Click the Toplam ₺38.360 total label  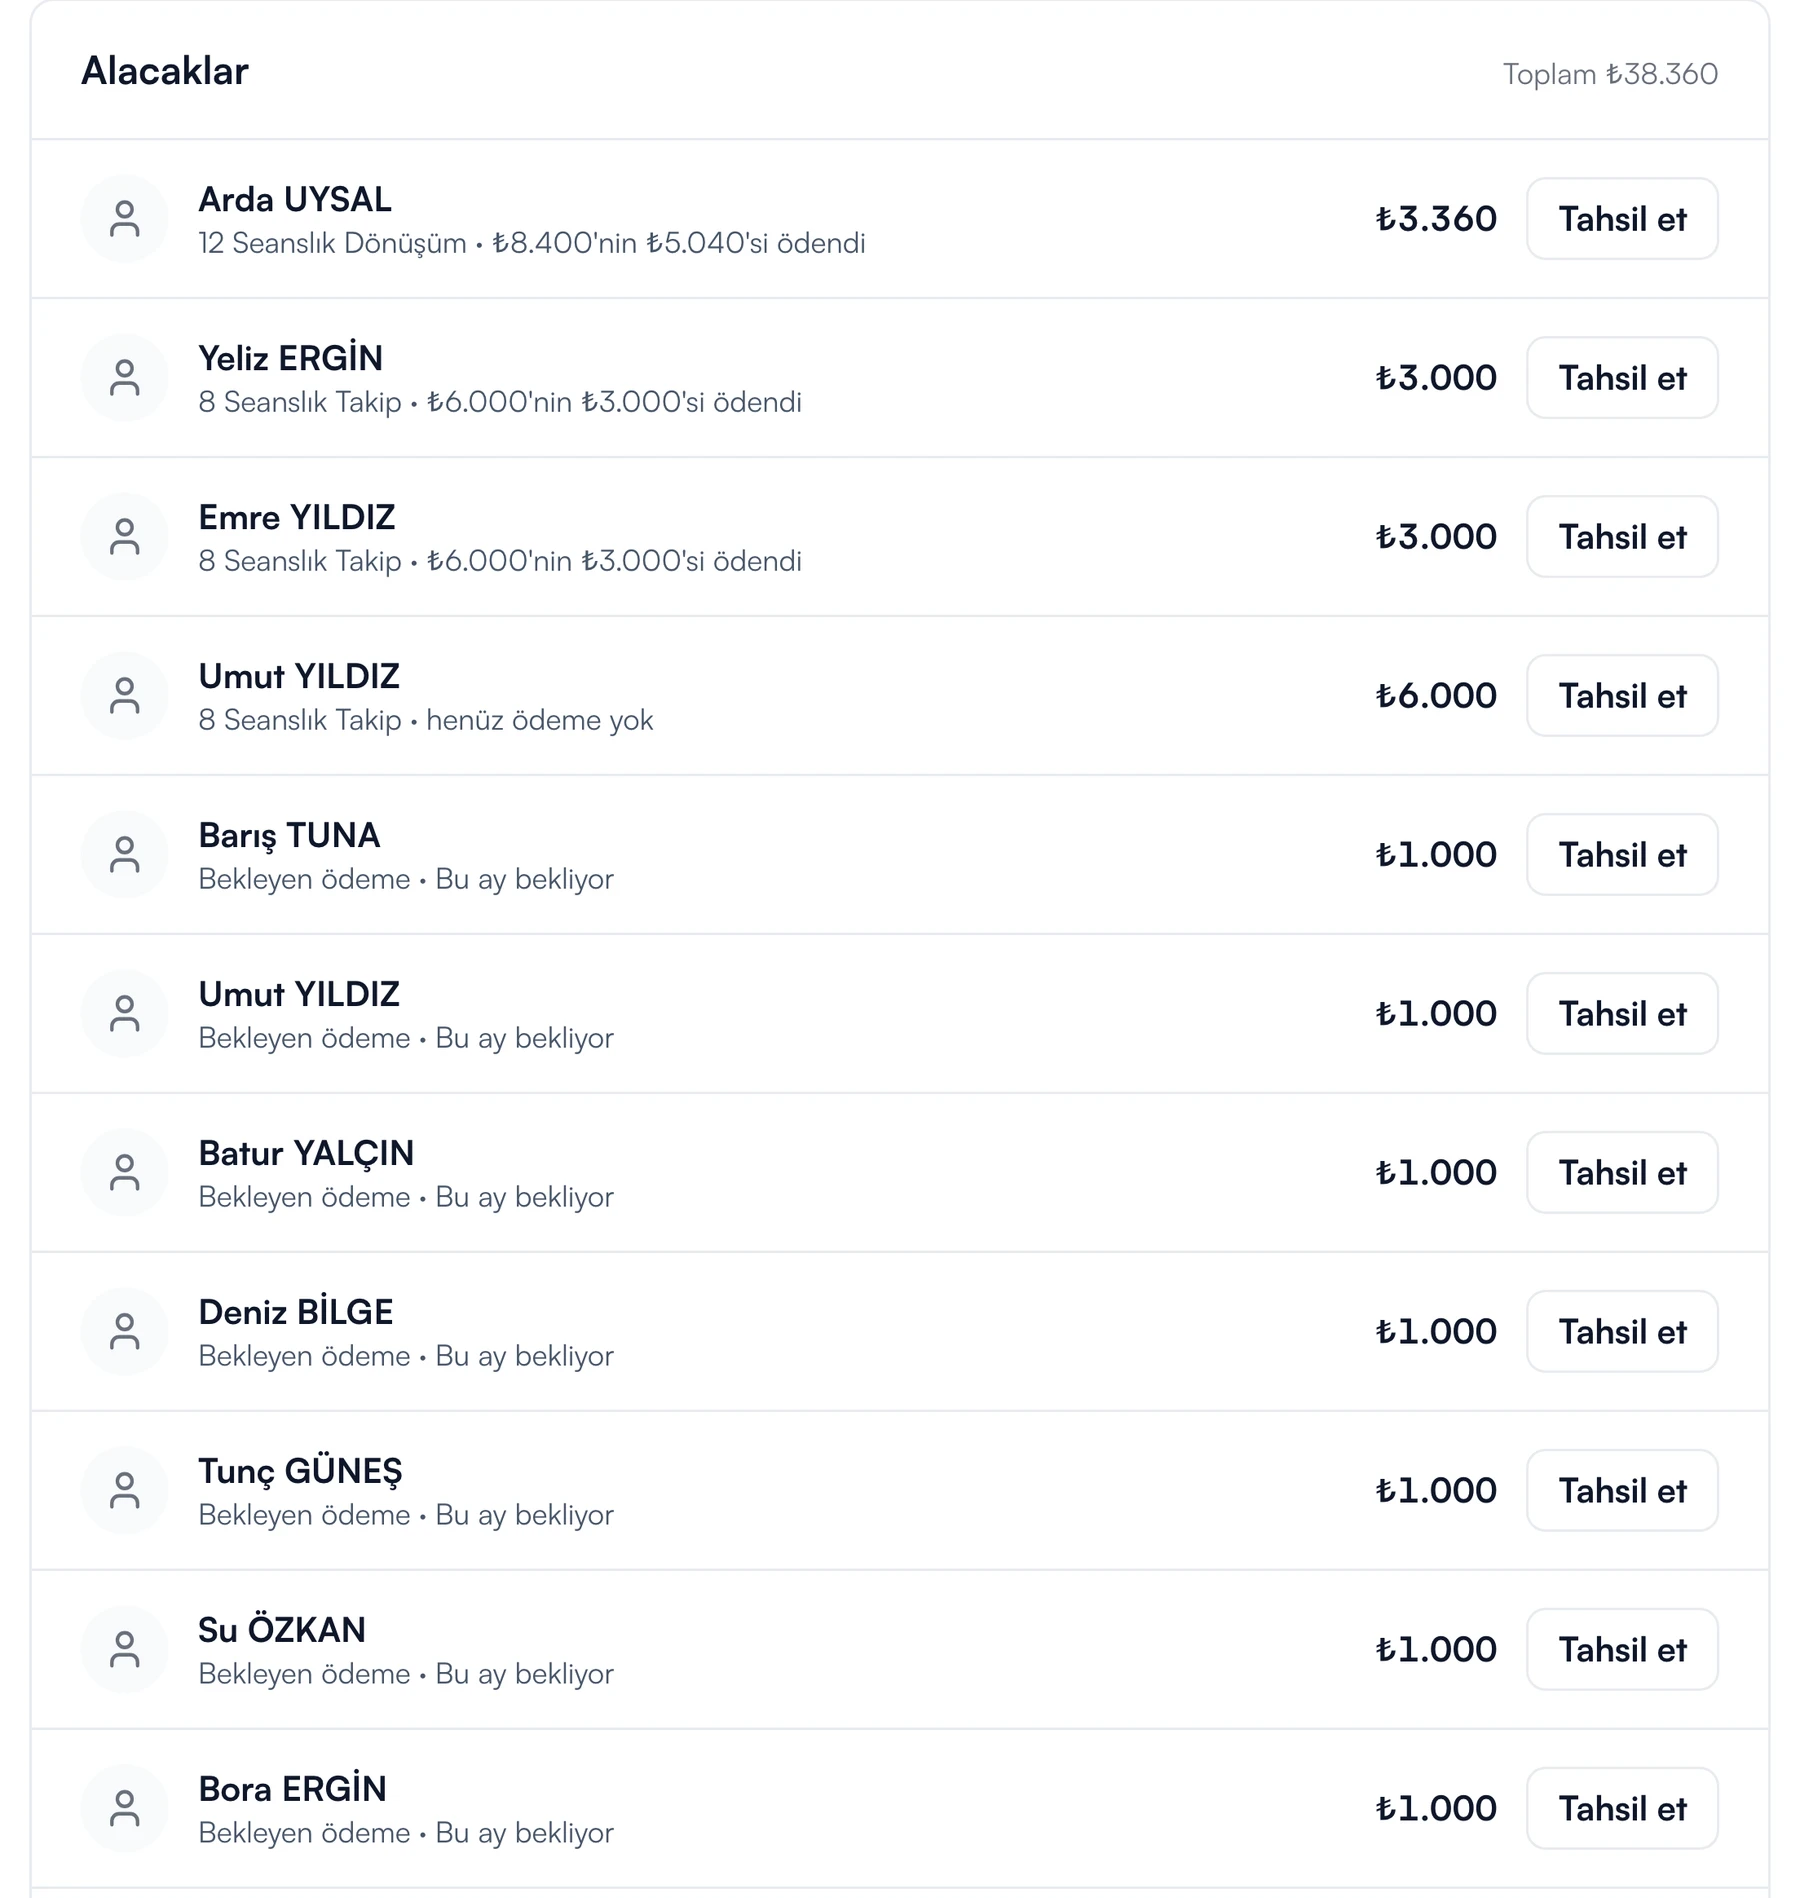pos(1610,74)
